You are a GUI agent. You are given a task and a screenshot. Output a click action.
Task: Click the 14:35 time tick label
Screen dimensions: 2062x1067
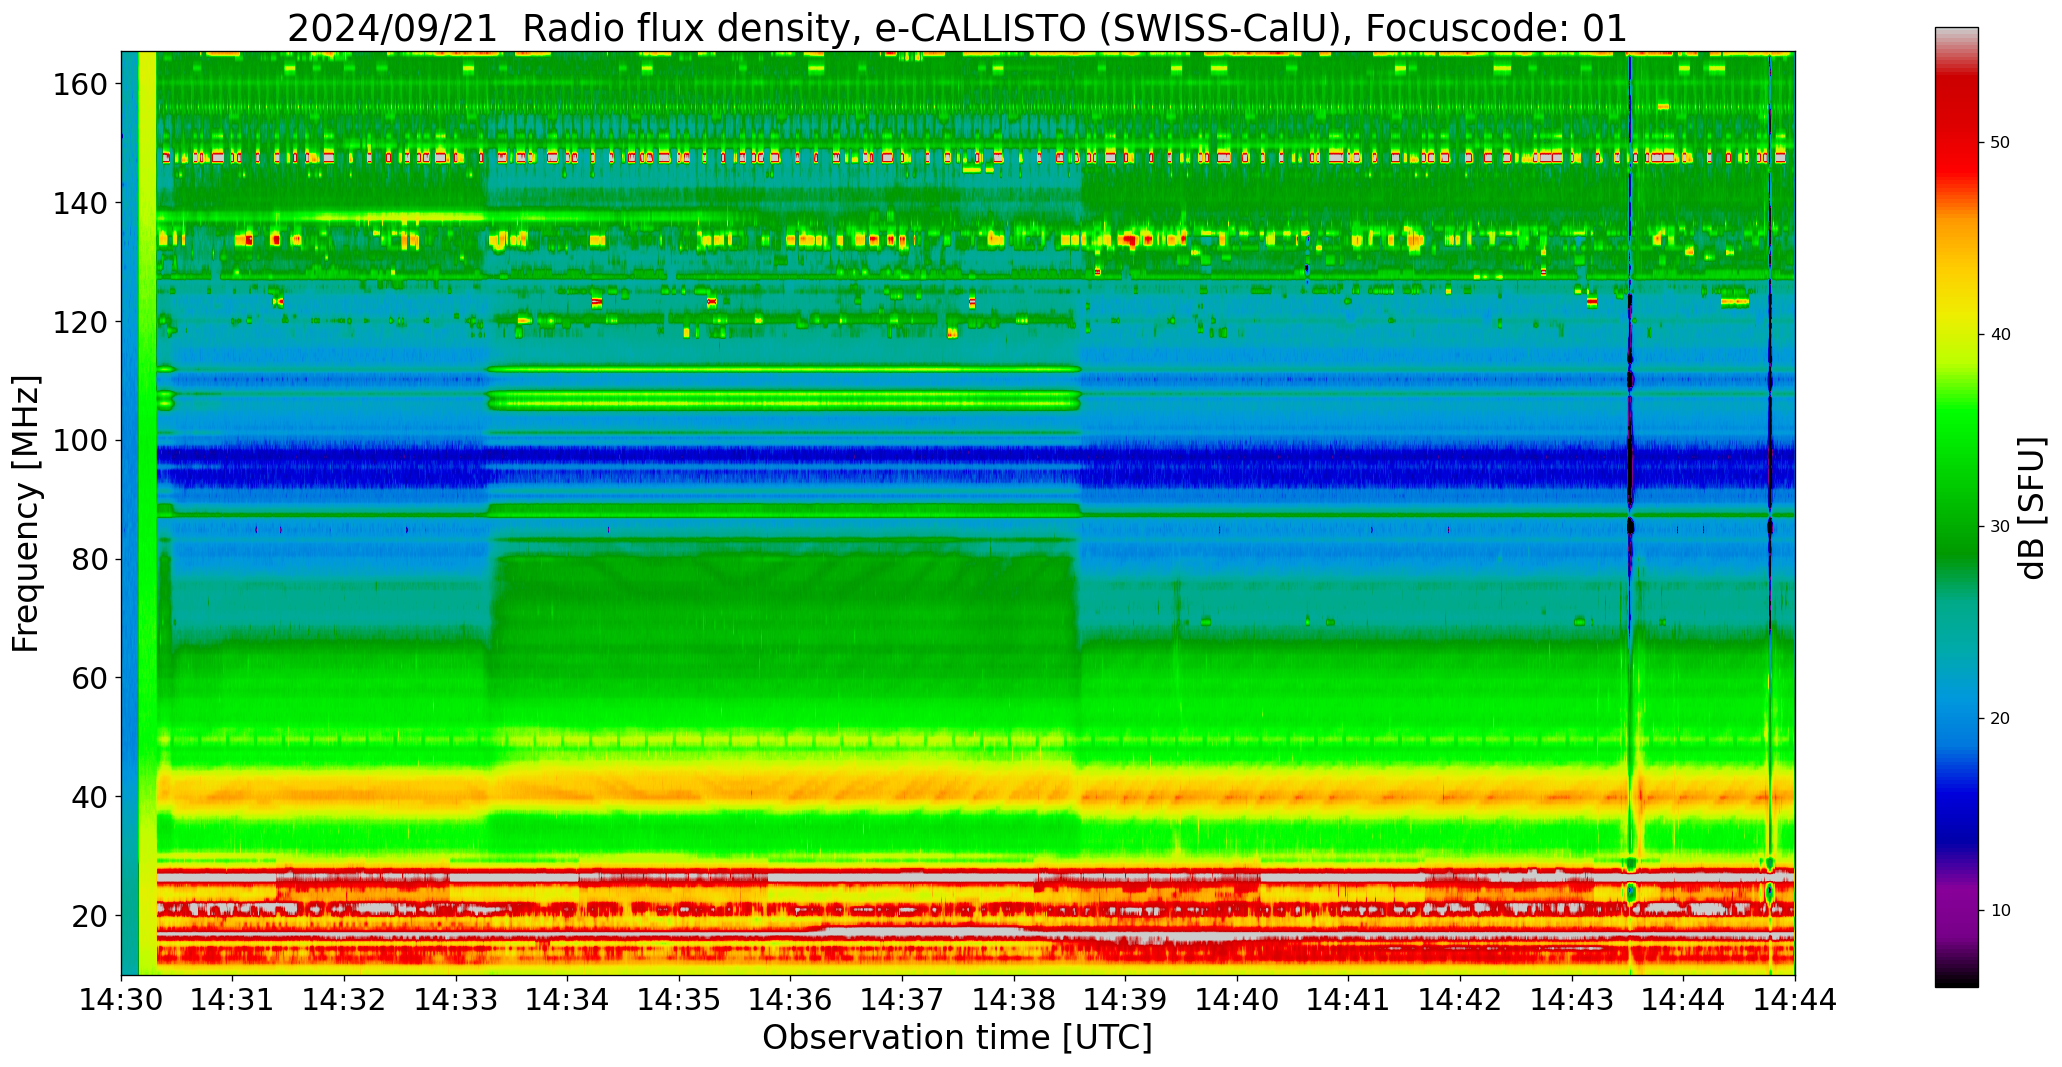679,999
